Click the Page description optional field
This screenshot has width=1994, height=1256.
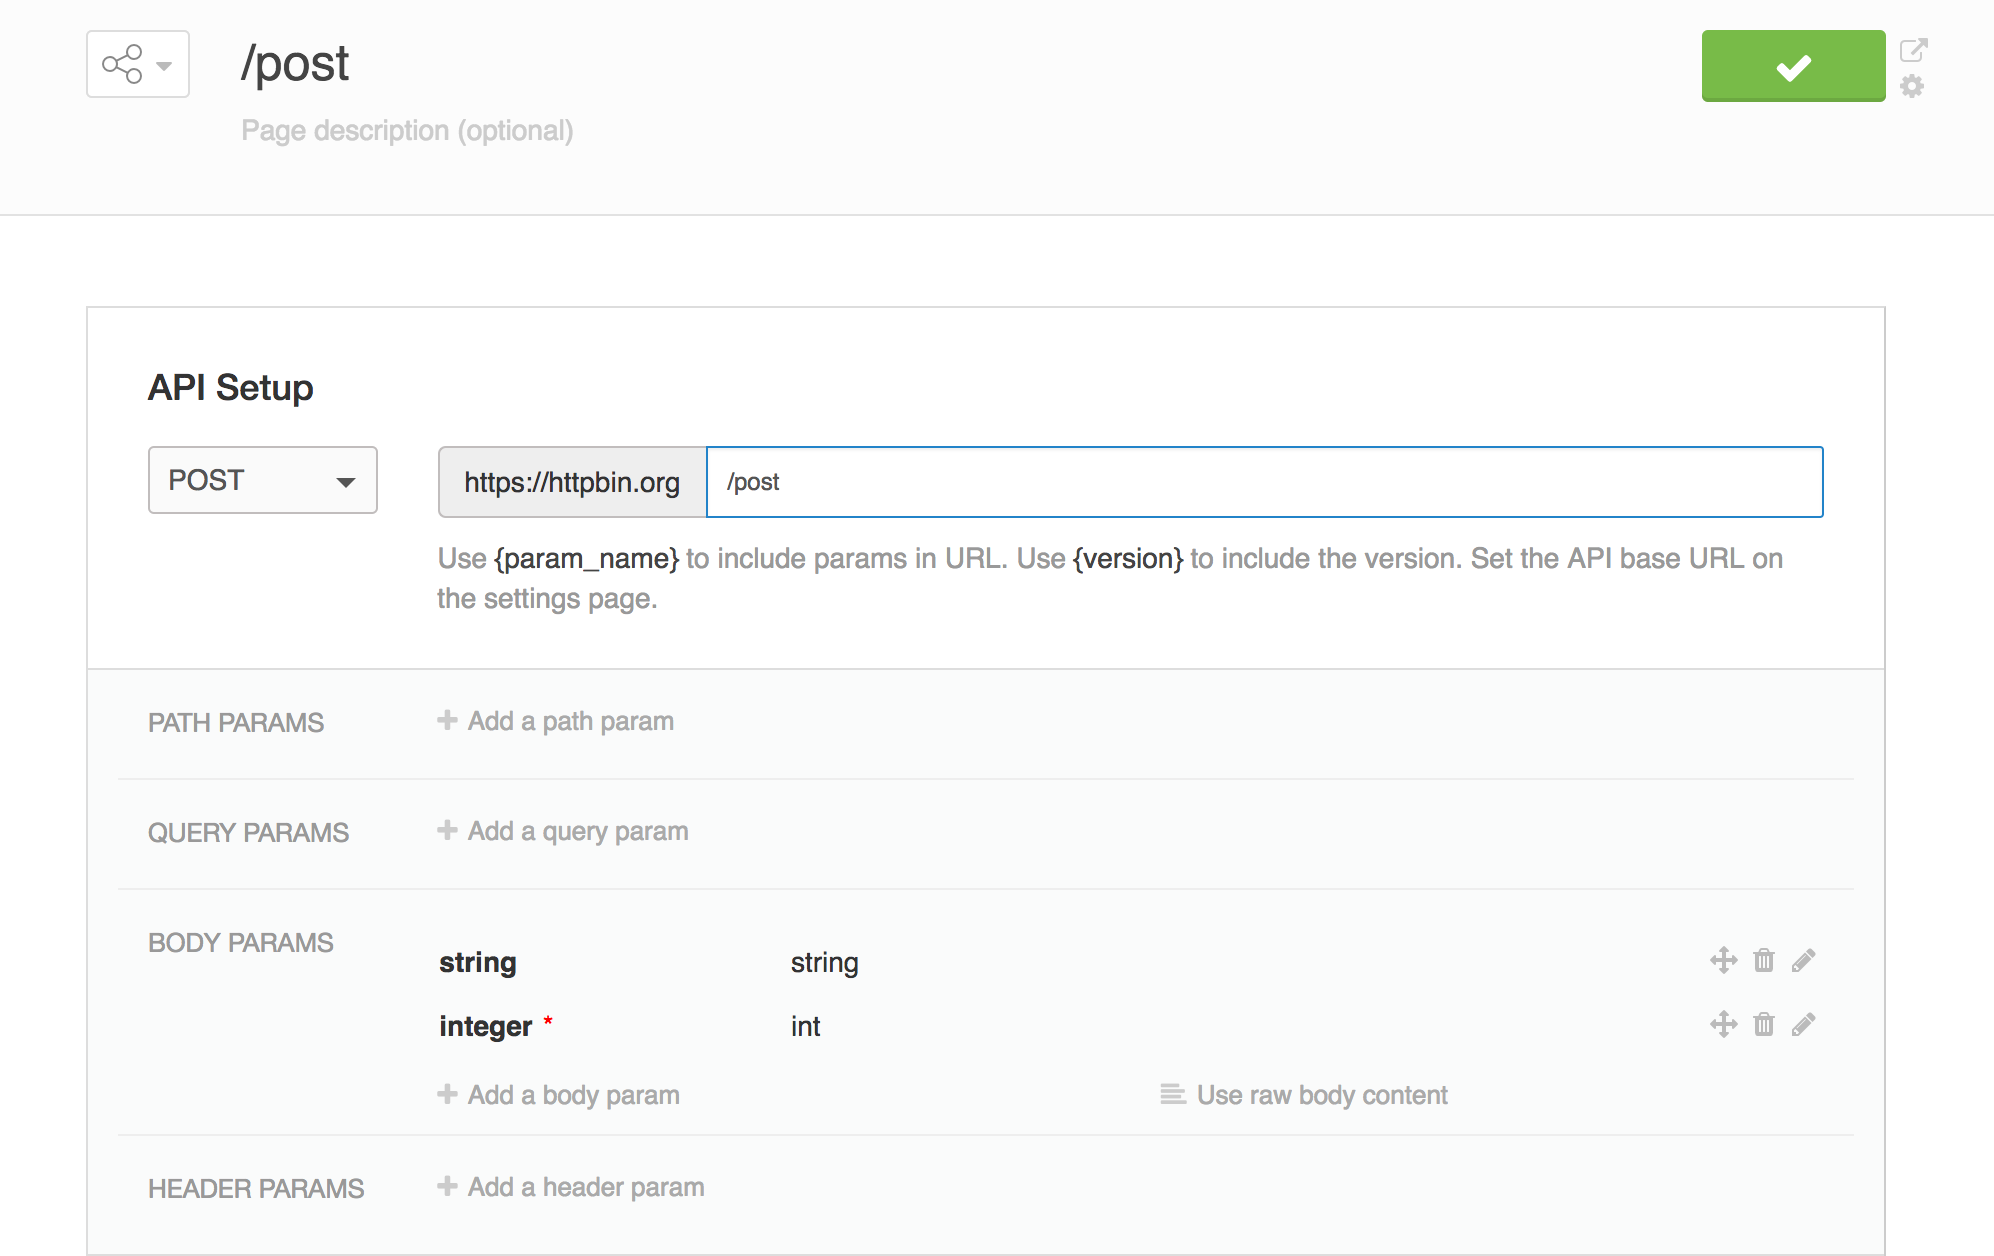408,130
